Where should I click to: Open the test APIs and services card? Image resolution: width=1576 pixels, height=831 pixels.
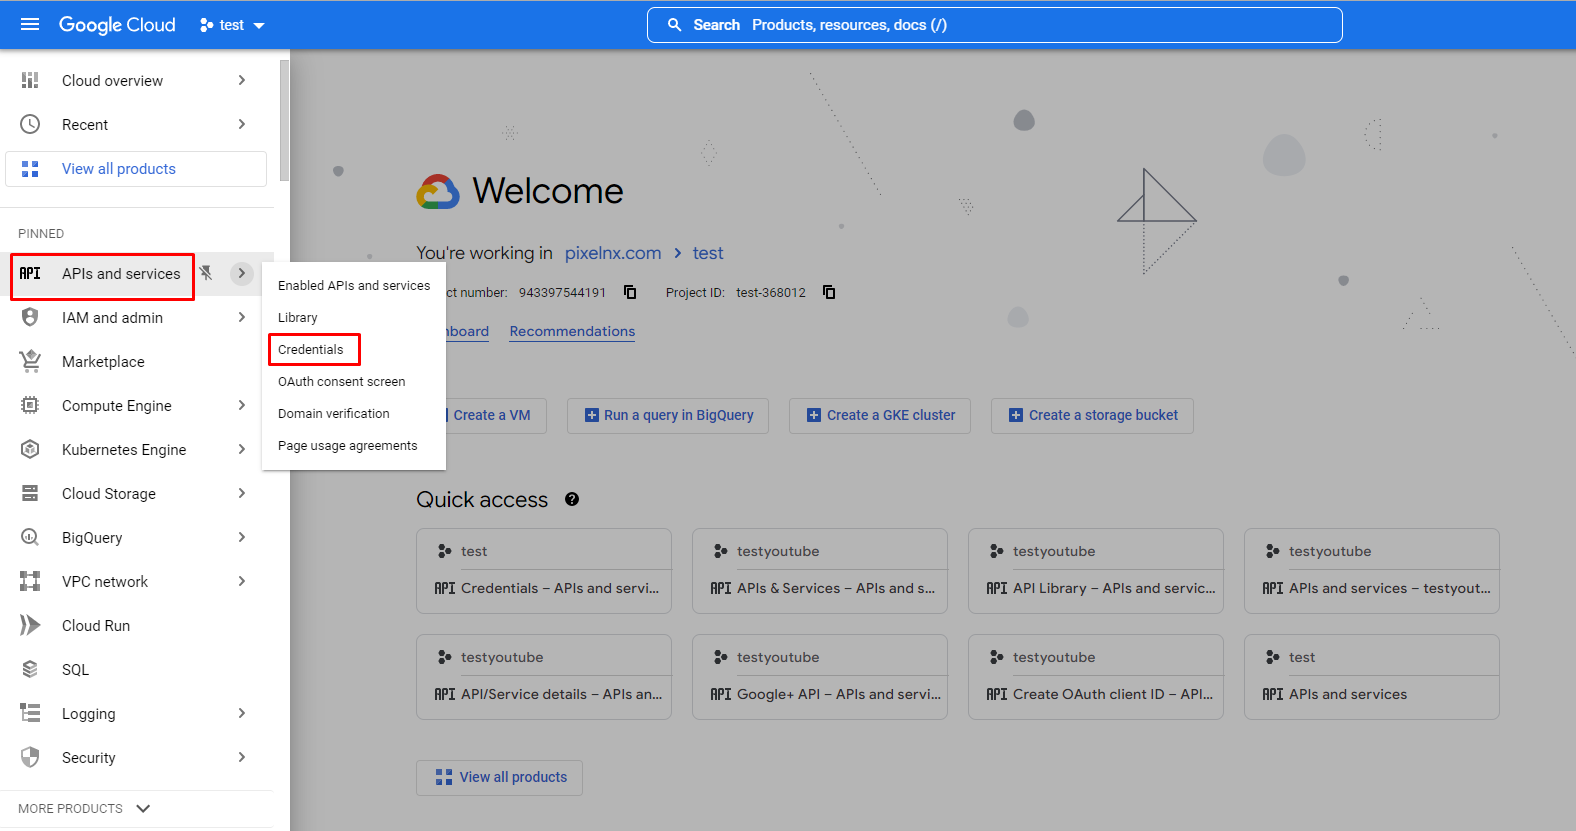pos(1372,677)
